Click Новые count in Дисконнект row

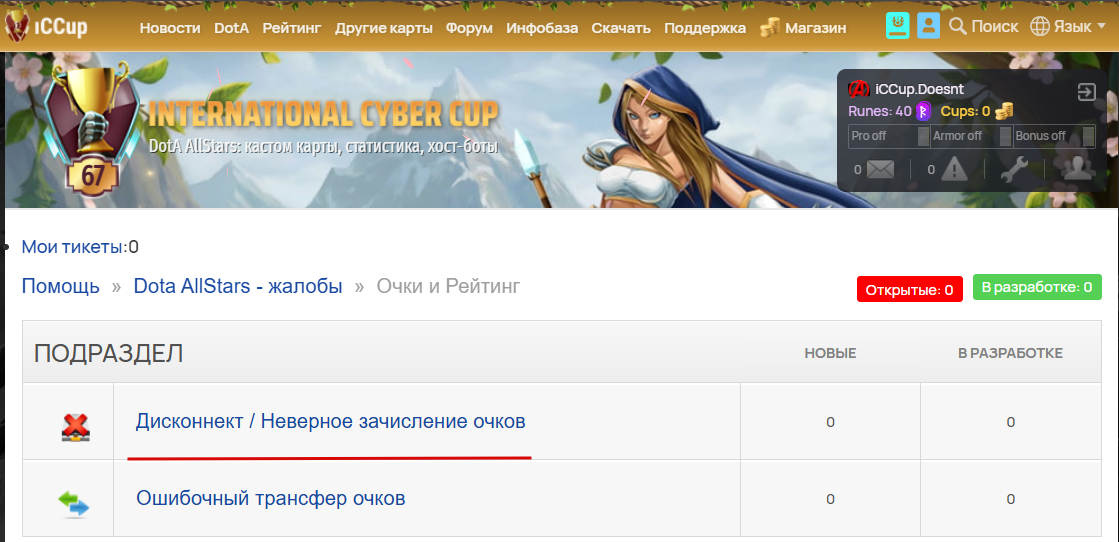[x=830, y=422]
